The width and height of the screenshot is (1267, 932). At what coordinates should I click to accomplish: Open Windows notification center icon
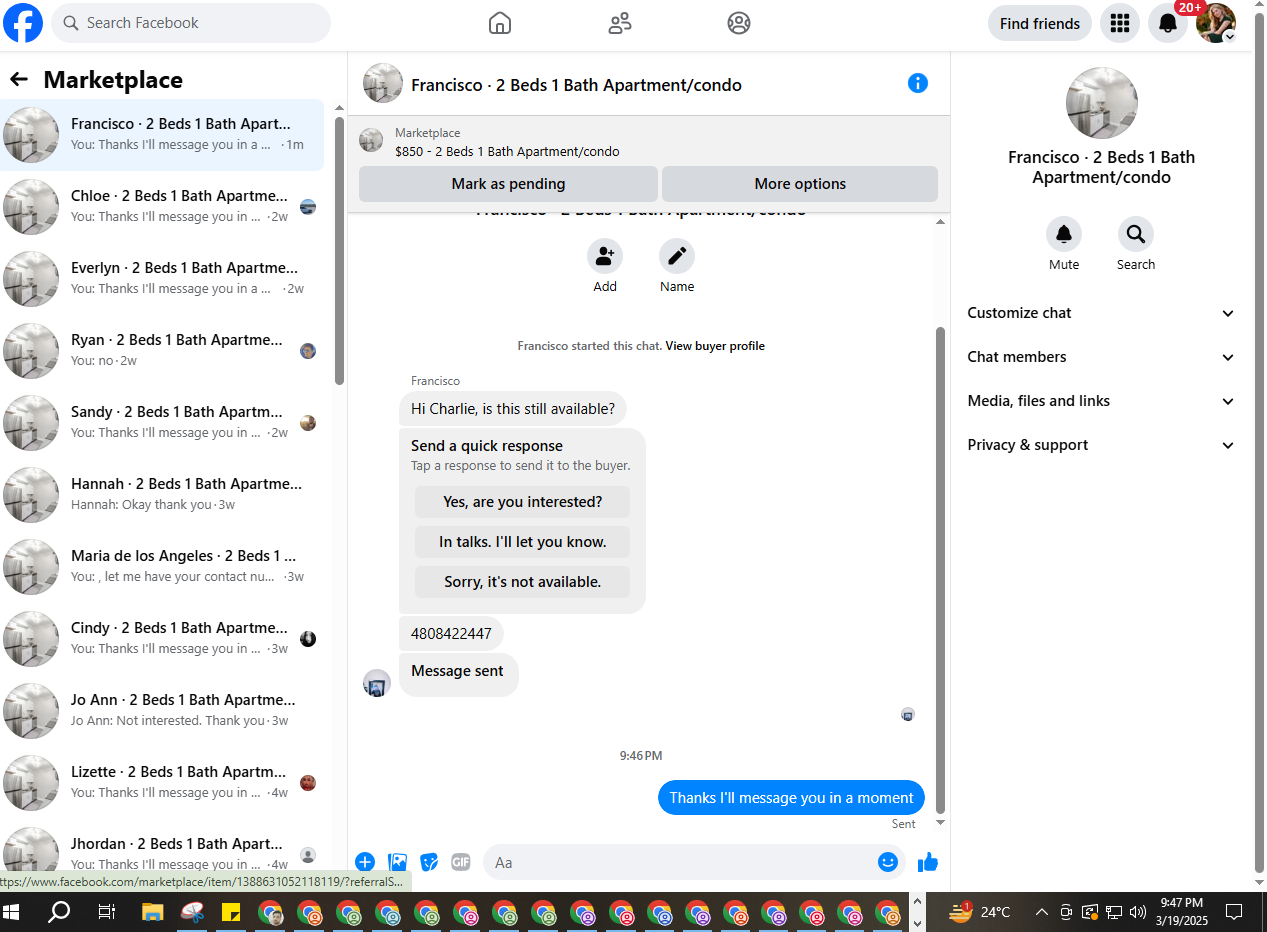click(x=1234, y=912)
